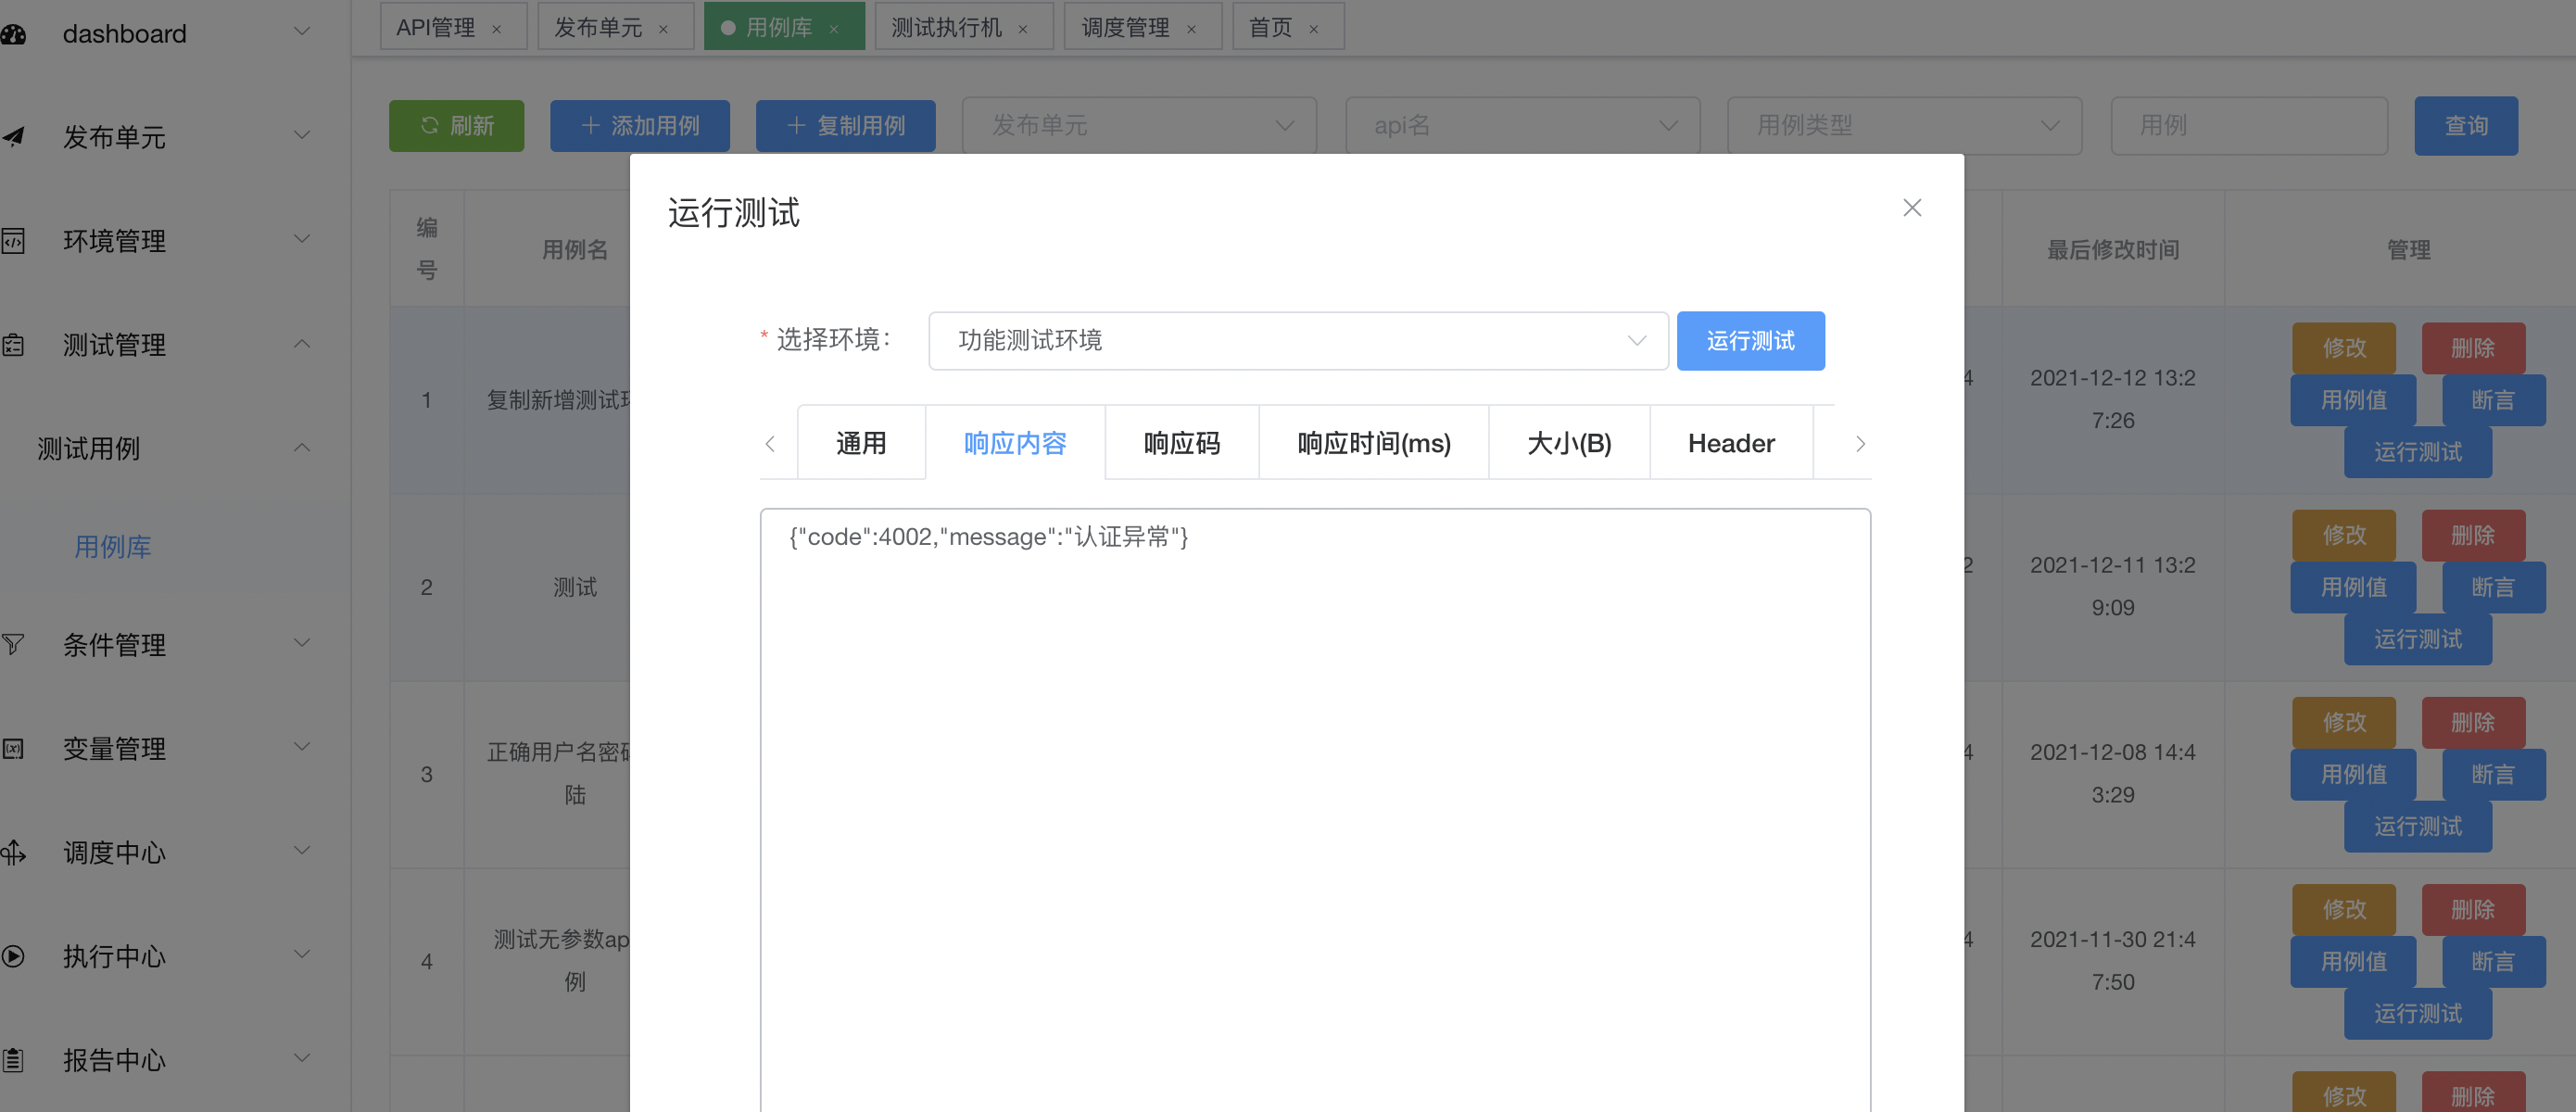Screen dimensions: 2576x1112
Task: Click 运行测试 for the 2021-11-30 row
Action: 2417,1013
